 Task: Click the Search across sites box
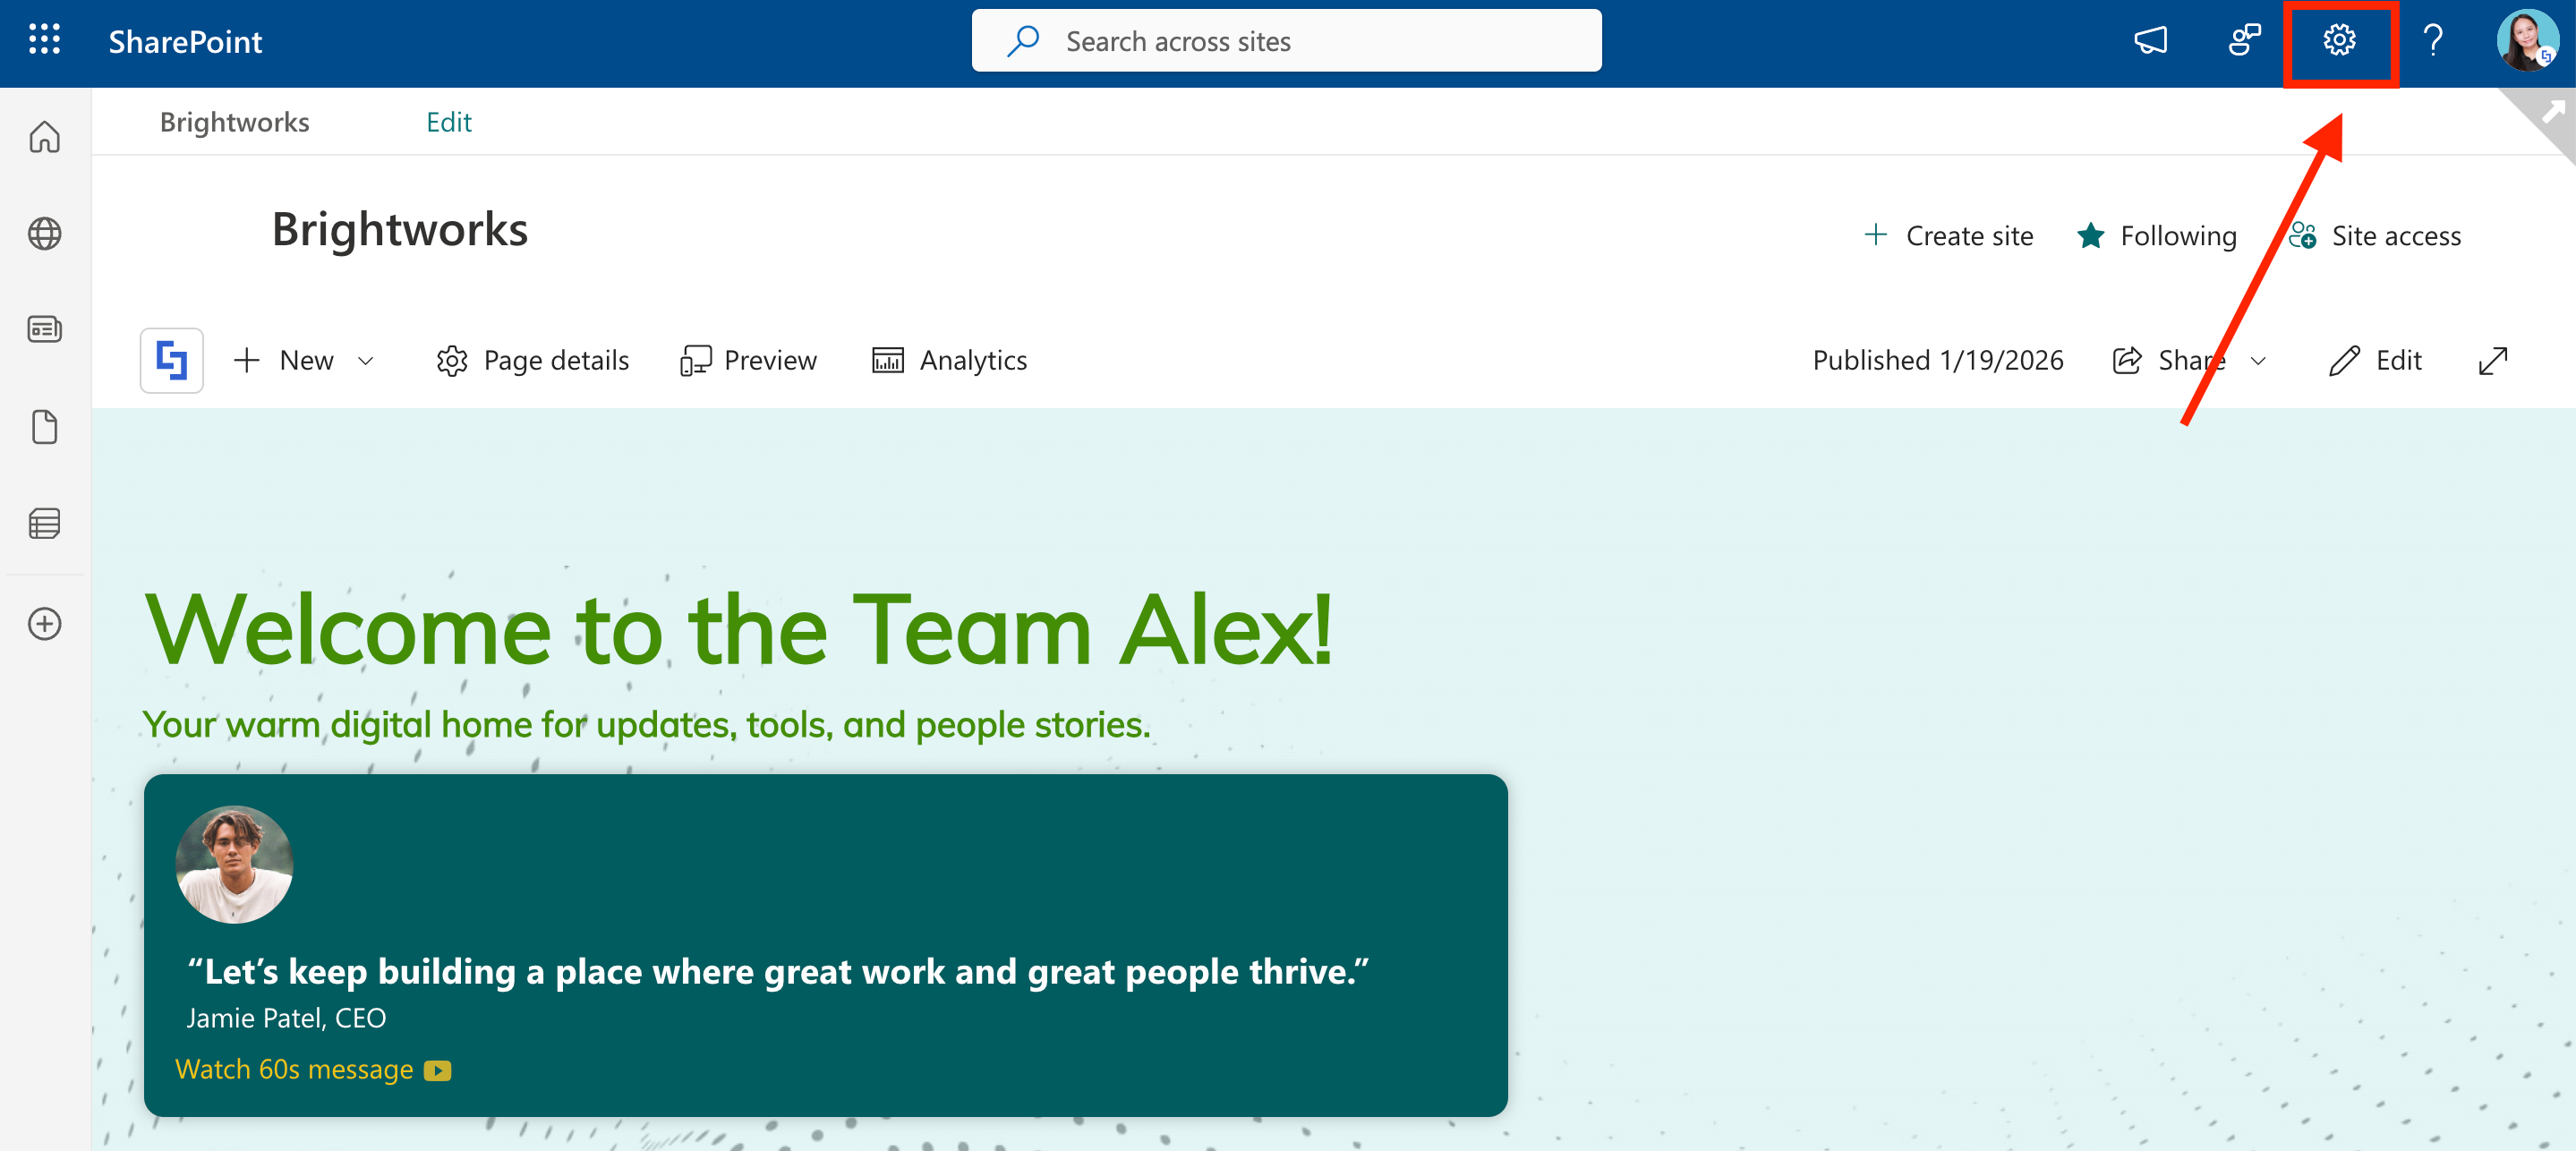(x=1286, y=41)
